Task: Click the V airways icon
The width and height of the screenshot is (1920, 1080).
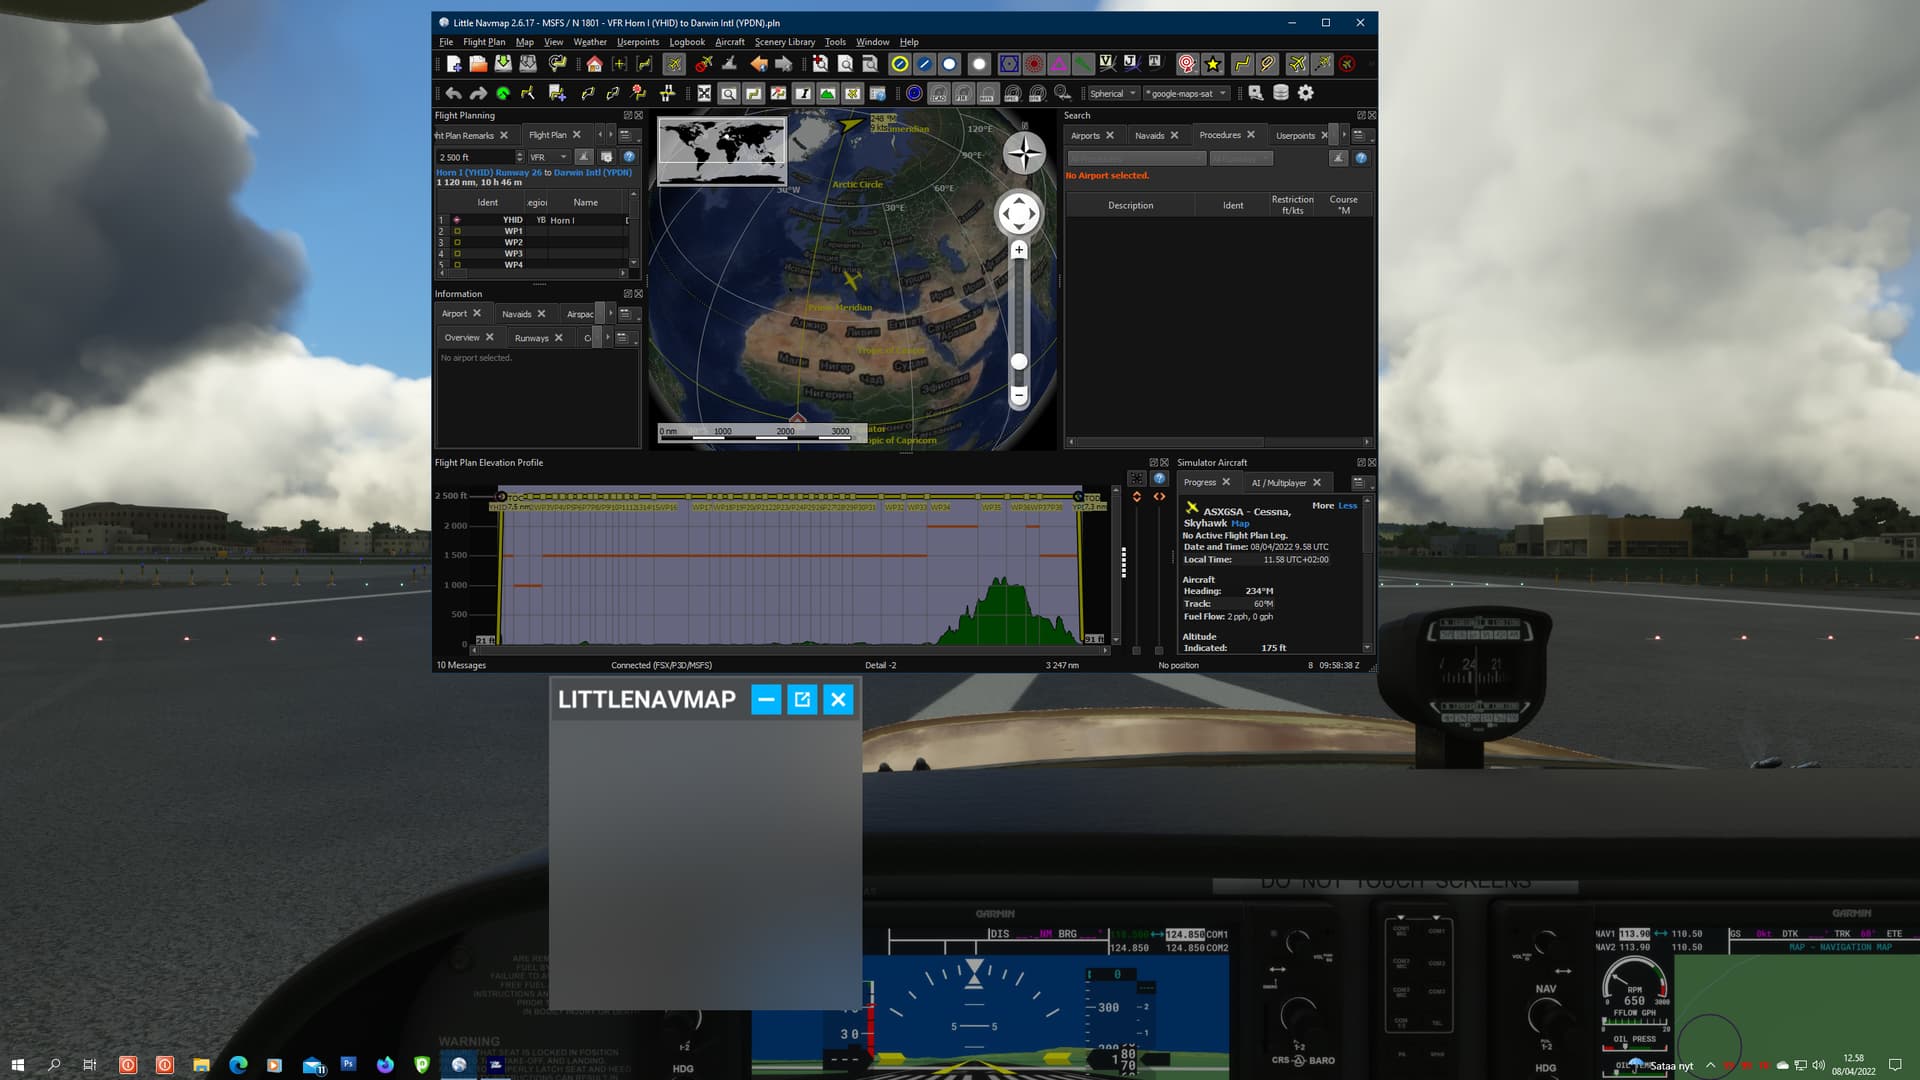Action: (1107, 64)
